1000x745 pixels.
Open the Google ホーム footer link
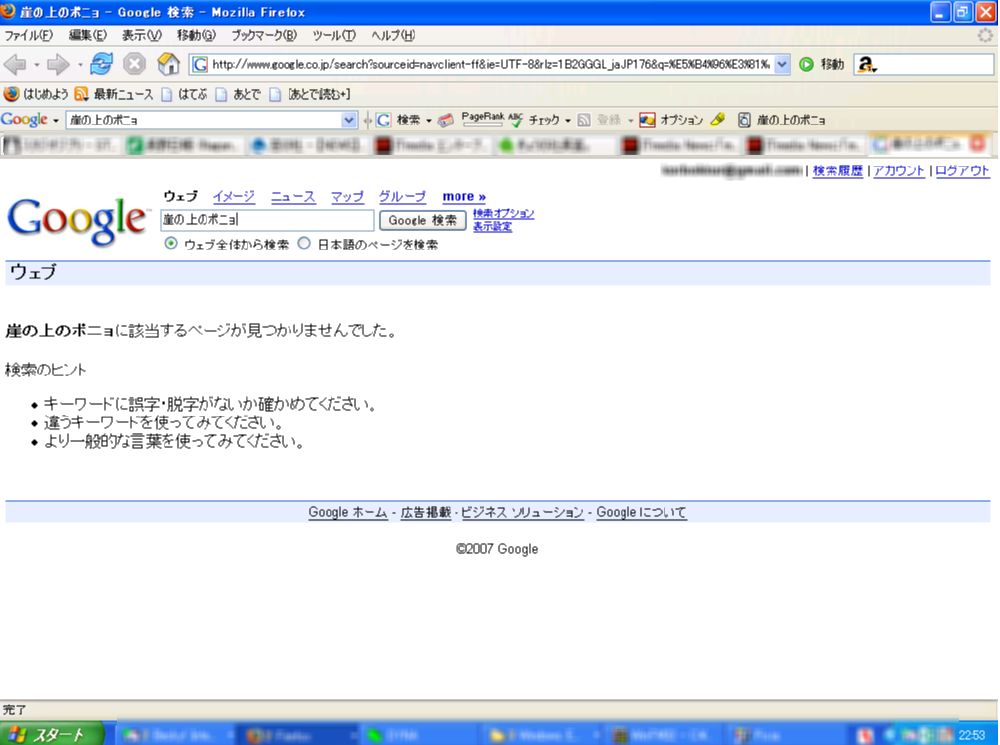[348, 512]
